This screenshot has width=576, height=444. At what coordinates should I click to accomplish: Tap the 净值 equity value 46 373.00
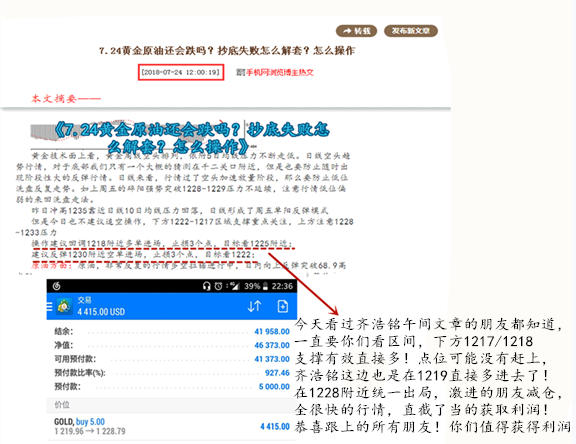pyautogui.click(x=272, y=345)
